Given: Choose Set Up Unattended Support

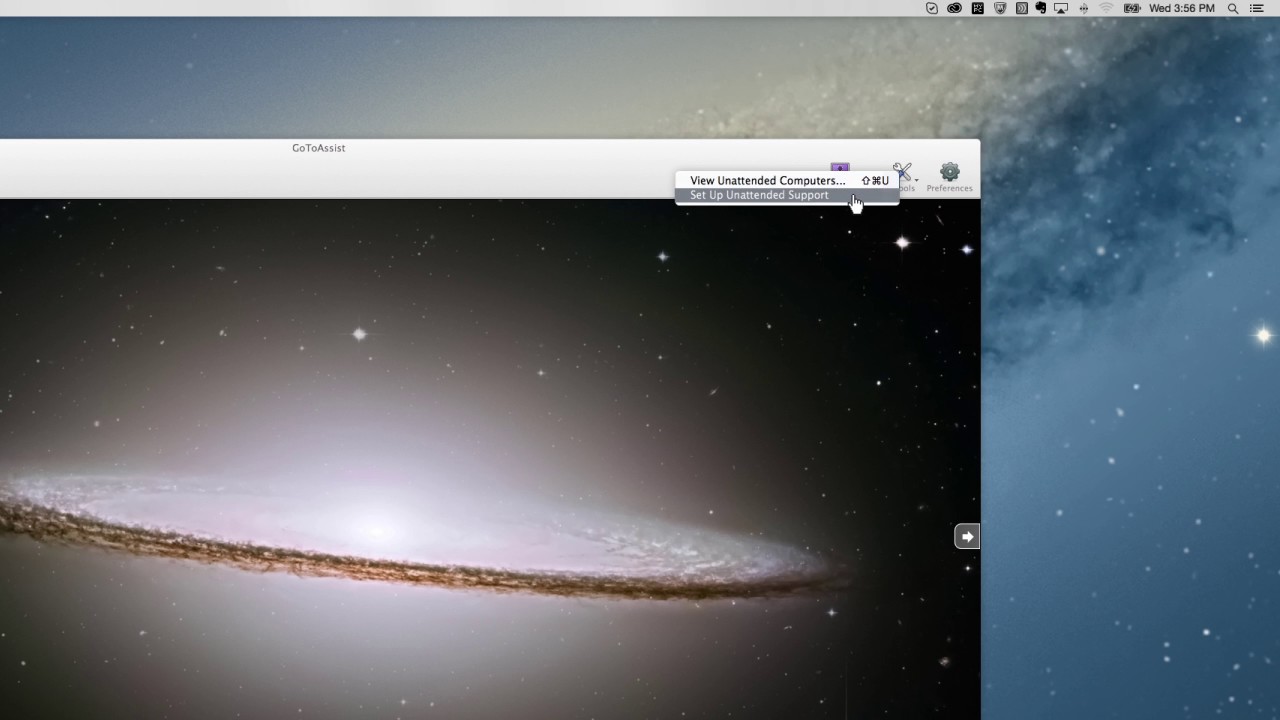Looking at the screenshot, I should [x=787, y=195].
